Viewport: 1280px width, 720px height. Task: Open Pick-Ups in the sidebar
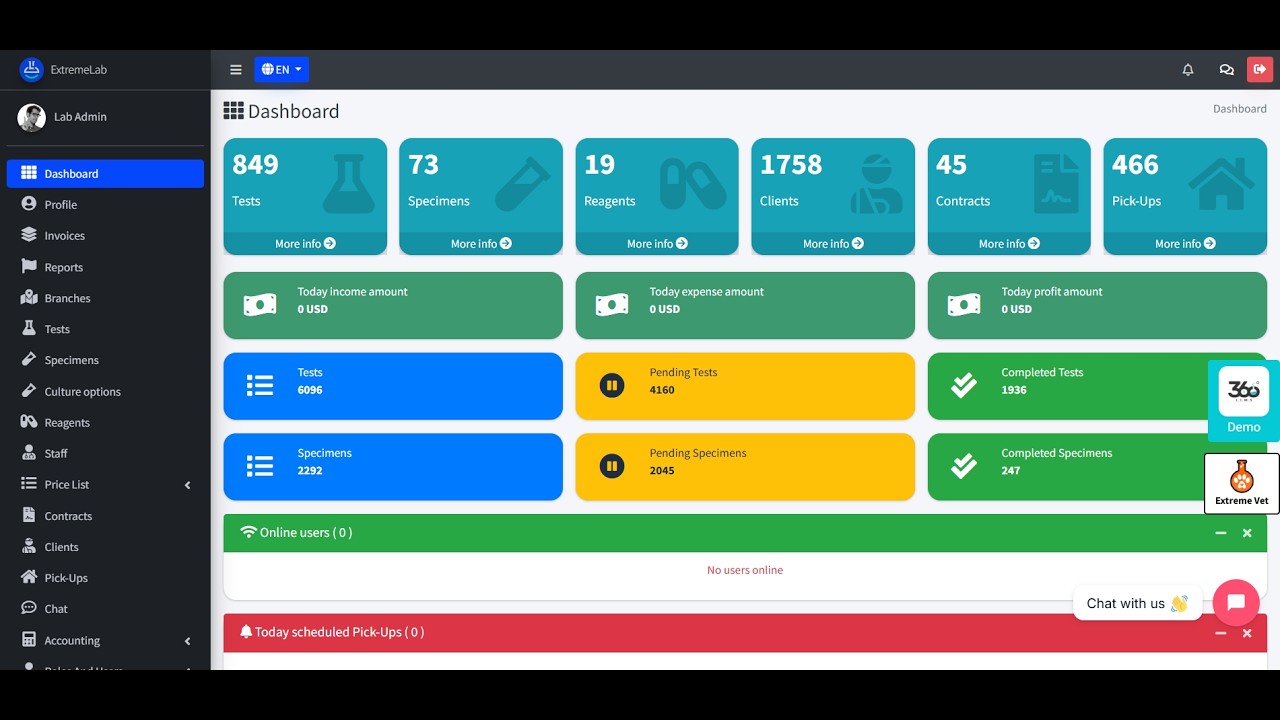click(x=105, y=578)
